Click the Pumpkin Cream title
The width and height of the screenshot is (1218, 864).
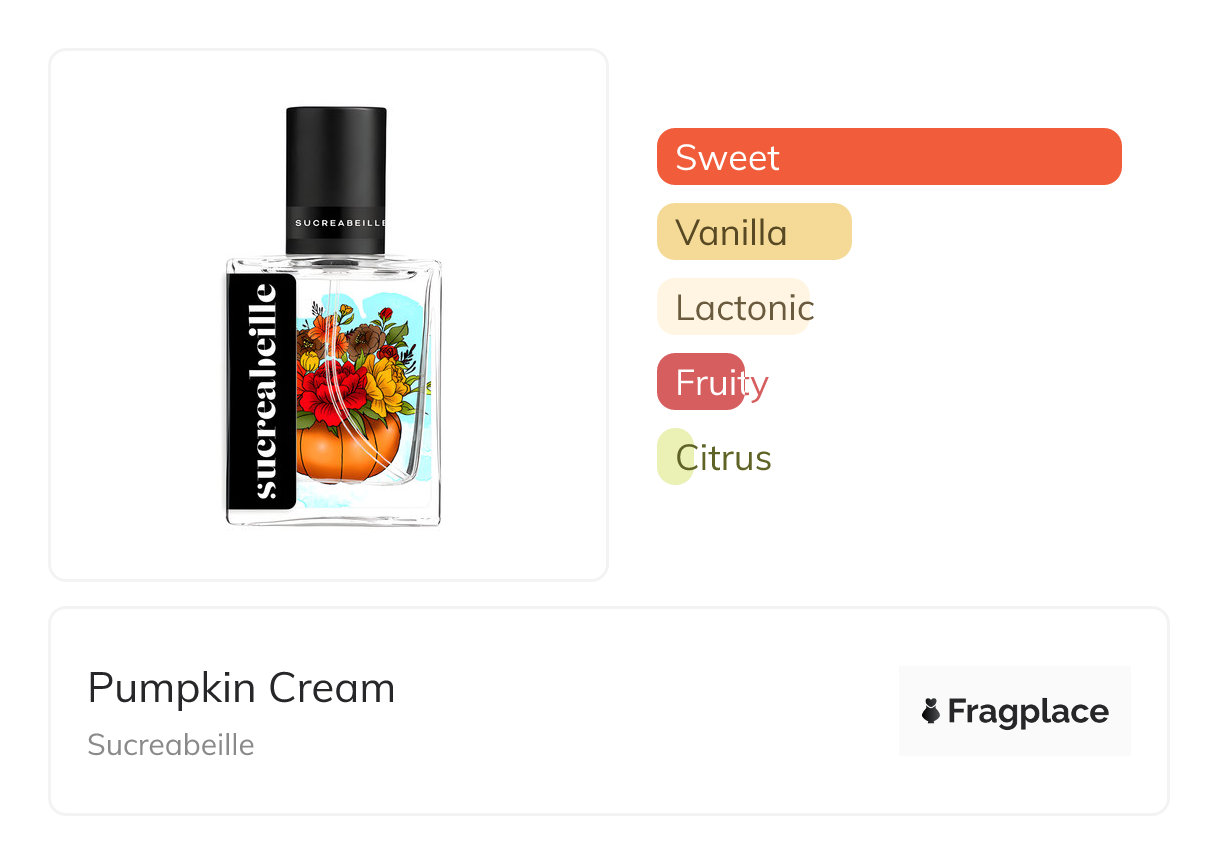pos(241,688)
